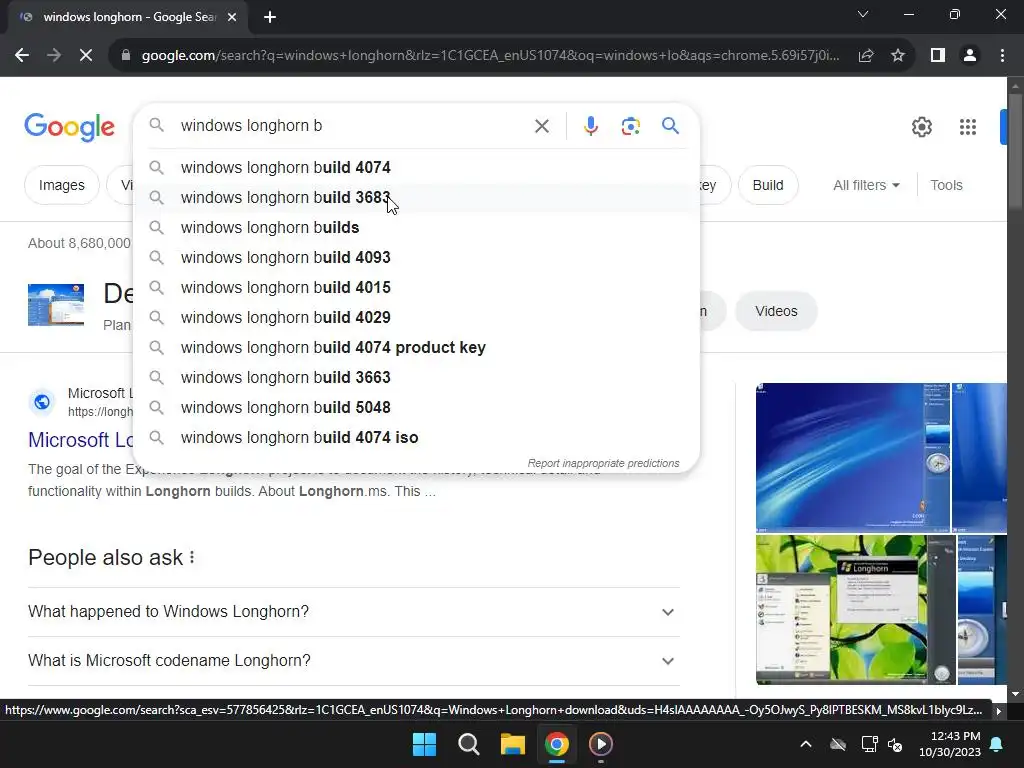Click the Tools button
Viewport: 1024px width, 768px height.
click(946, 185)
